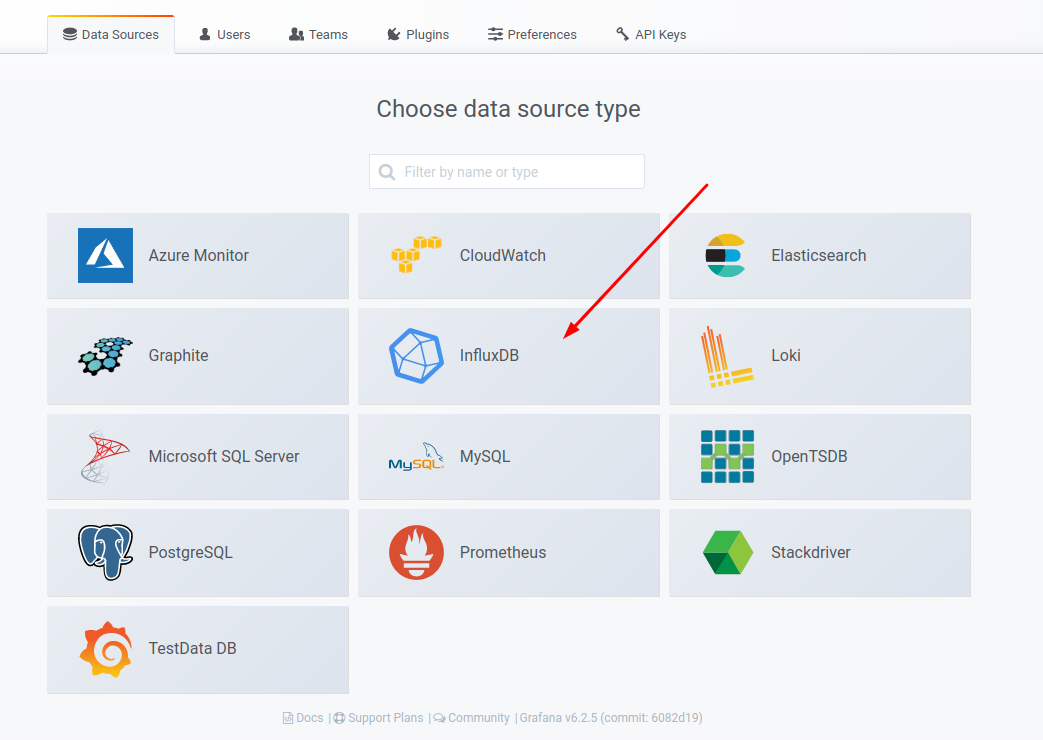Go to the Preferences tab
The width and height of the screenshot is (1043, 740).
pos(532,35)
